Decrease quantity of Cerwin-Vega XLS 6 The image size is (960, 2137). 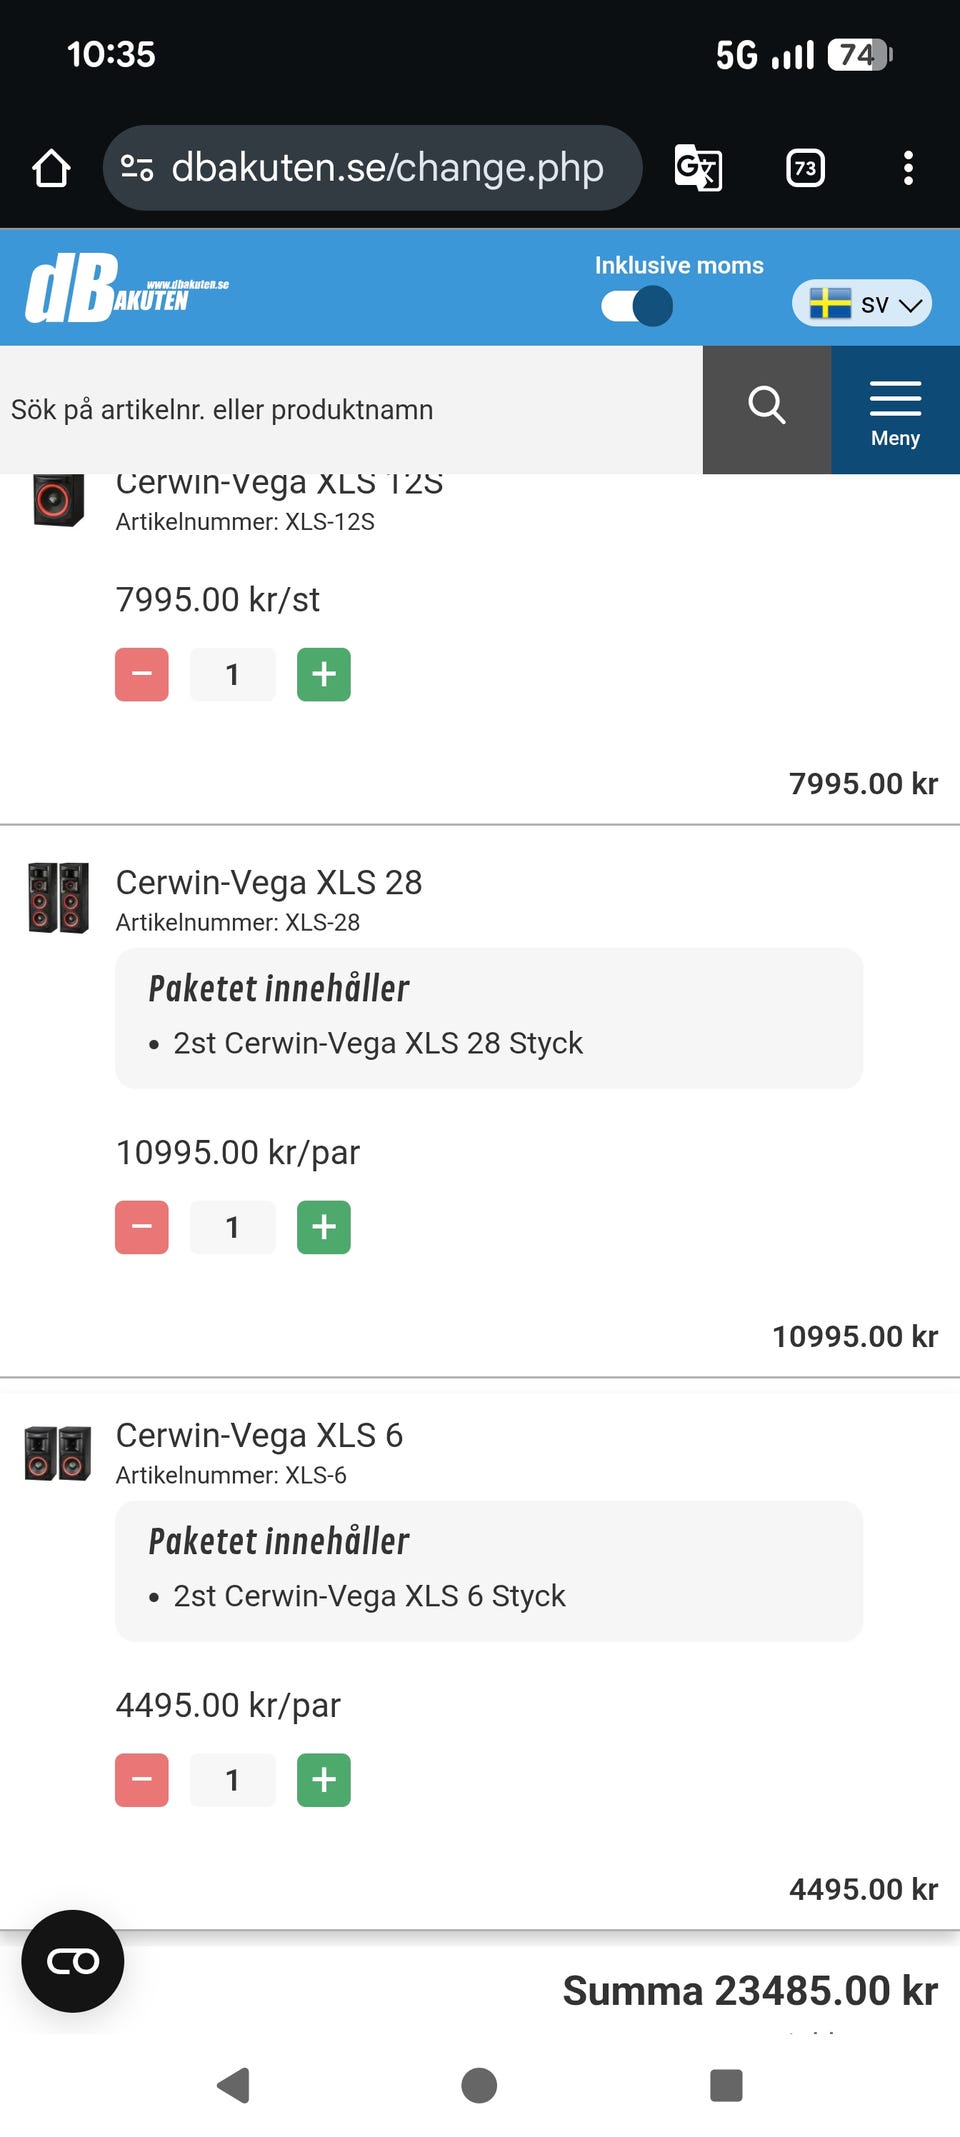coord(142,1780)
